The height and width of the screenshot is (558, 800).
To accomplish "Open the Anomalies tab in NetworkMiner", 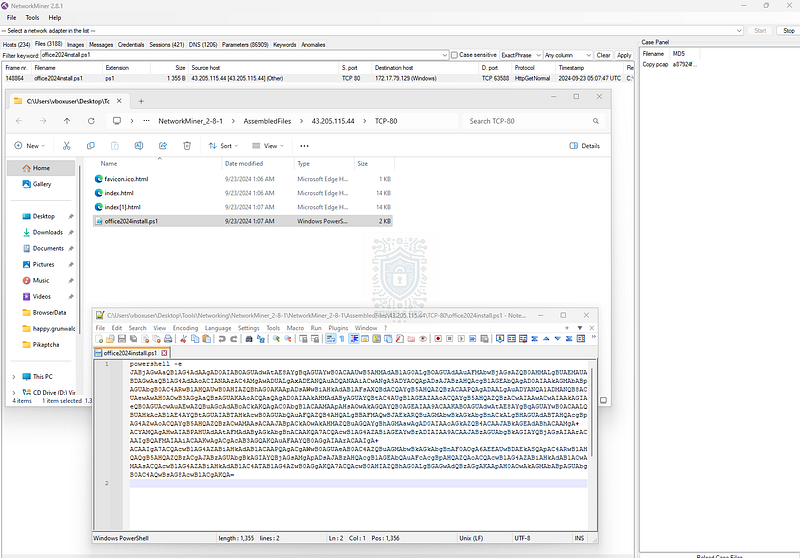I will 313,45.
